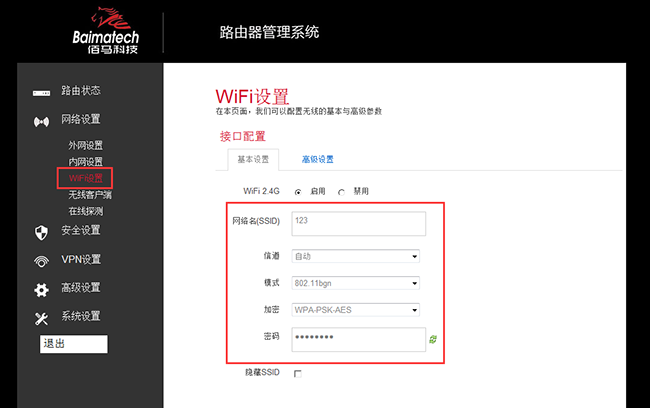The image size is (650, 408).
Task: Open 无线客户端 in the sidebar
Action: click(x=89, y=195)
